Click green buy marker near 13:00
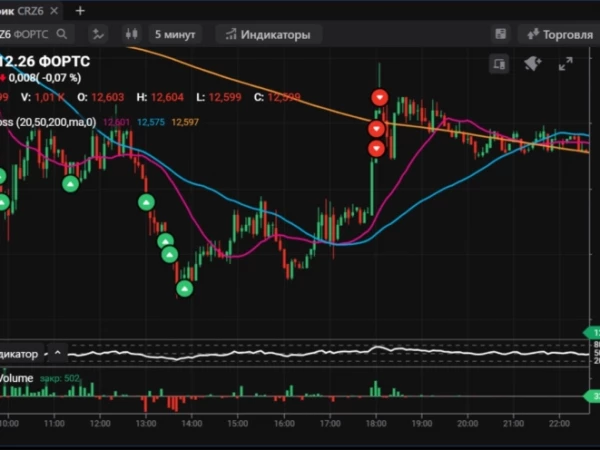 [x=146, y=202]
